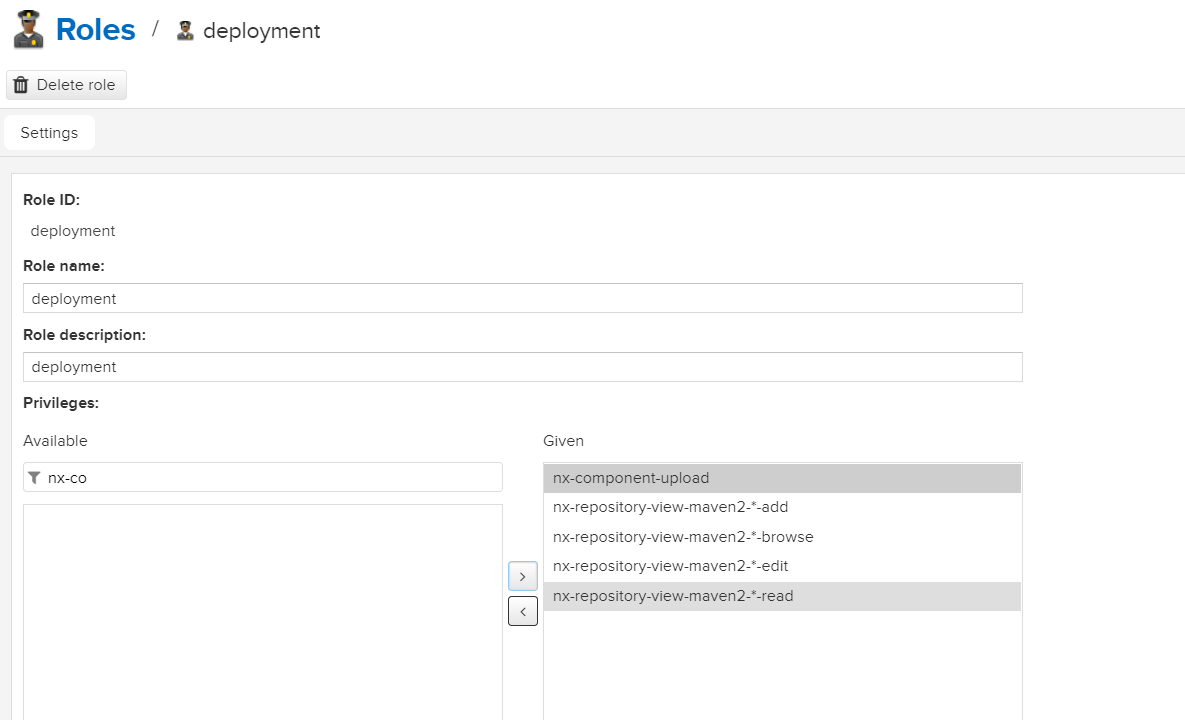The height and width of the screenshot is (720, 1185).
Task: Click the trash can icon on Delete role
Action: point(21,85)
